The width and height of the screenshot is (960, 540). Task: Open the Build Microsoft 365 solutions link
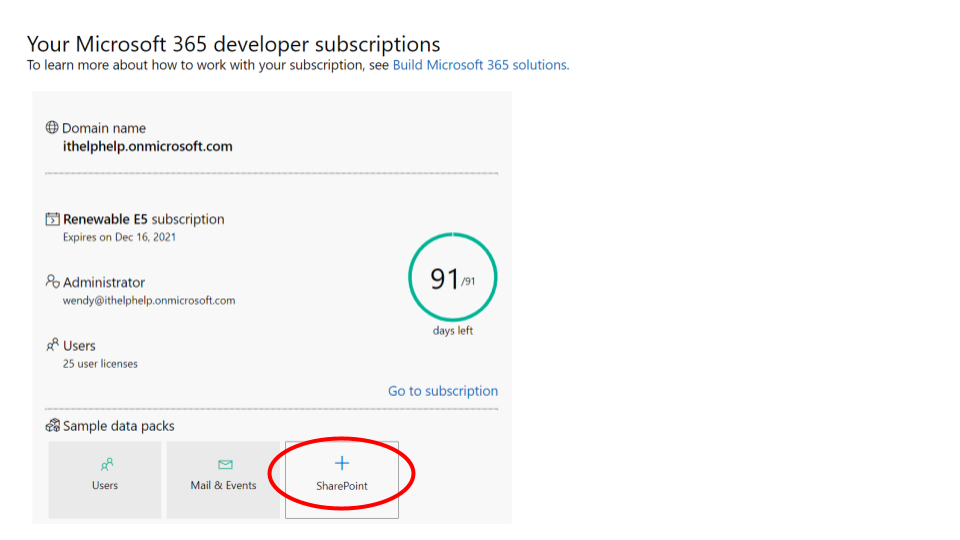click(481, 65)
